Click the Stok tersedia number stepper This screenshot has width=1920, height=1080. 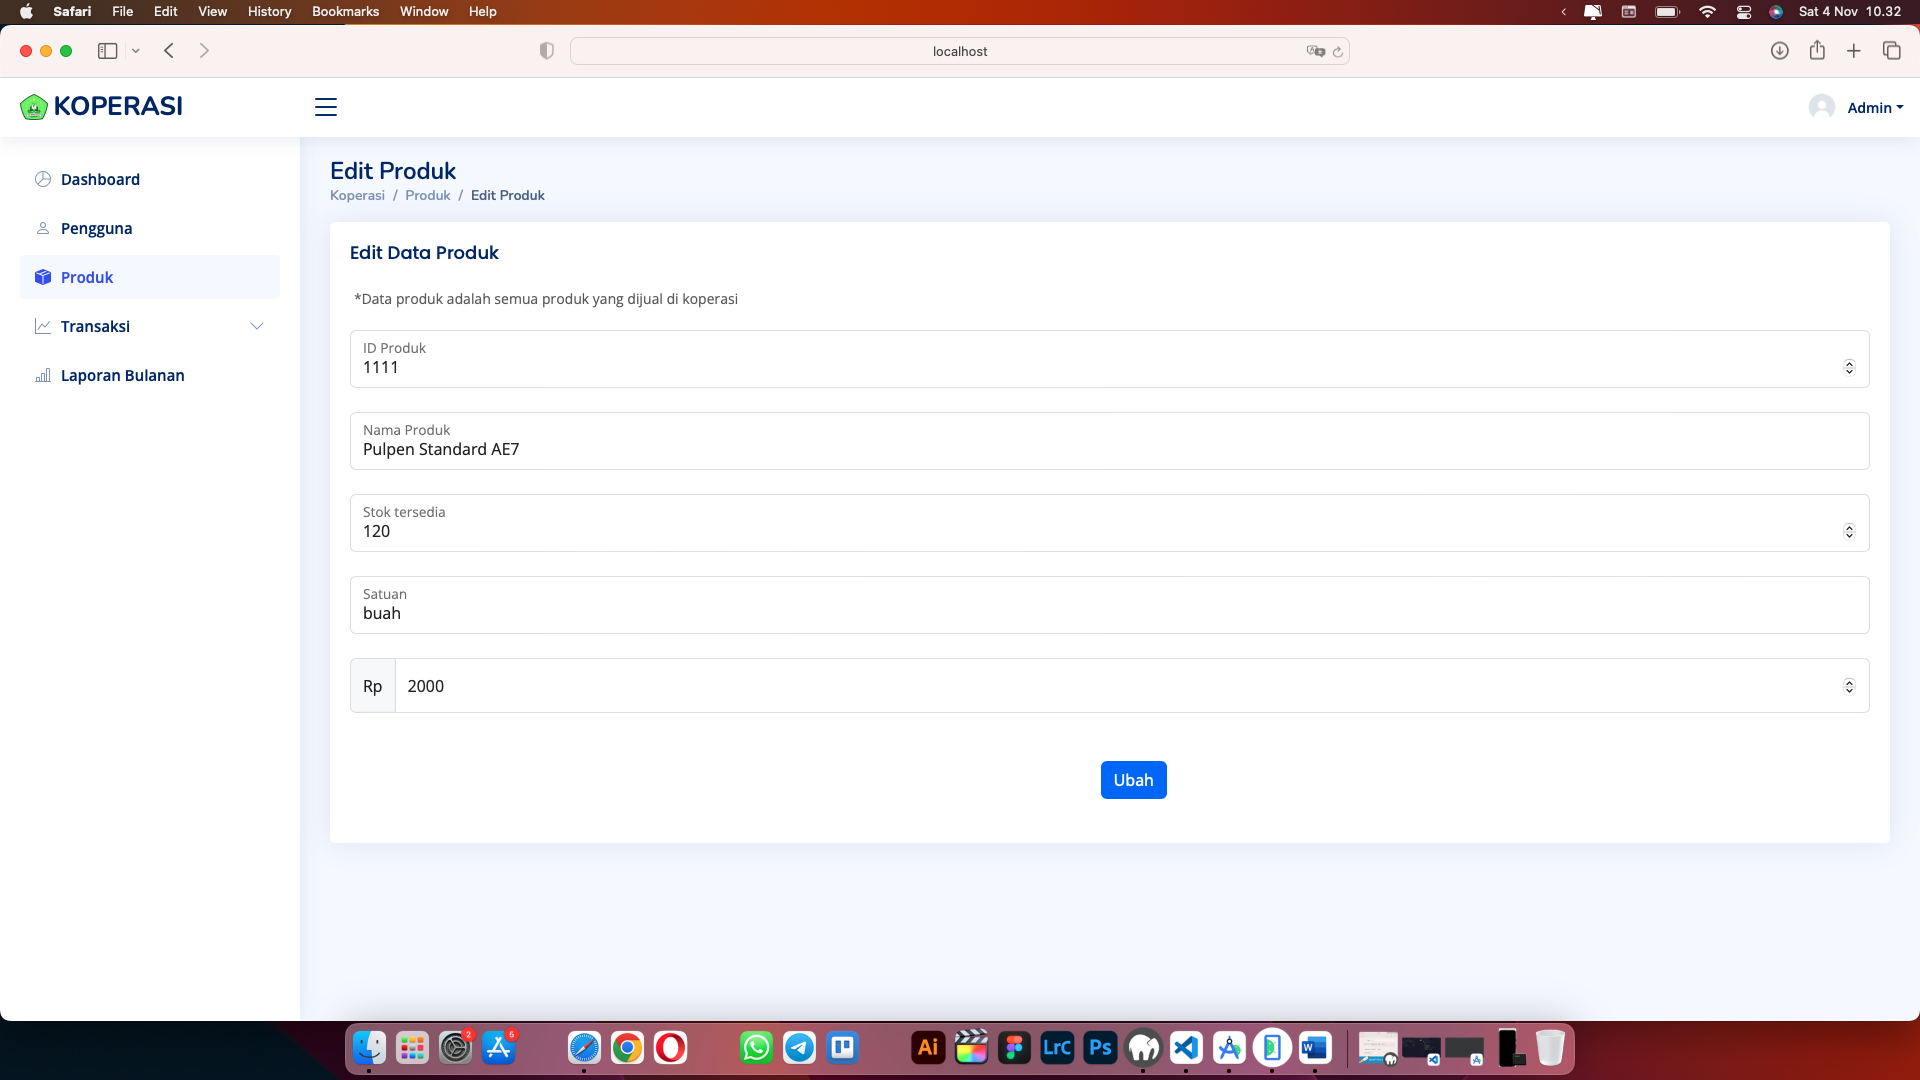1849,532
